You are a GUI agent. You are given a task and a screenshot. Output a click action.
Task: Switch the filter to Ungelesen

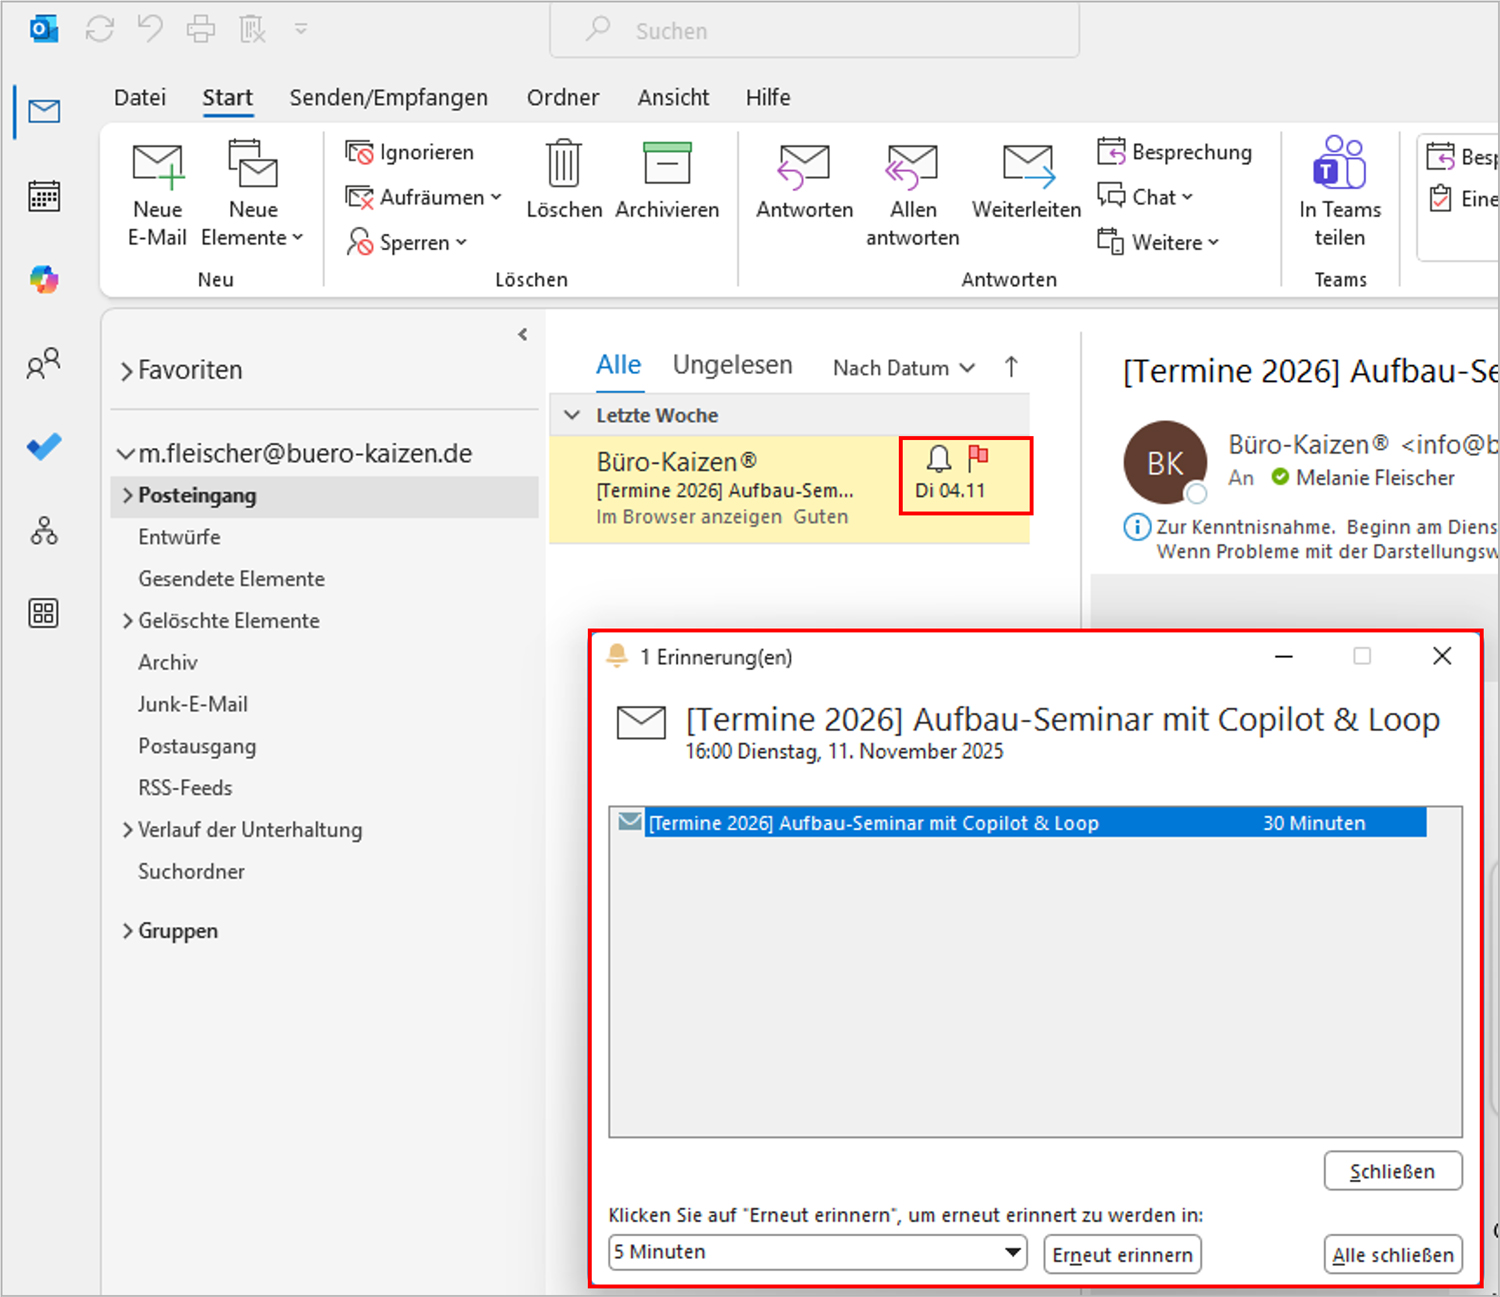pos(732,365)
